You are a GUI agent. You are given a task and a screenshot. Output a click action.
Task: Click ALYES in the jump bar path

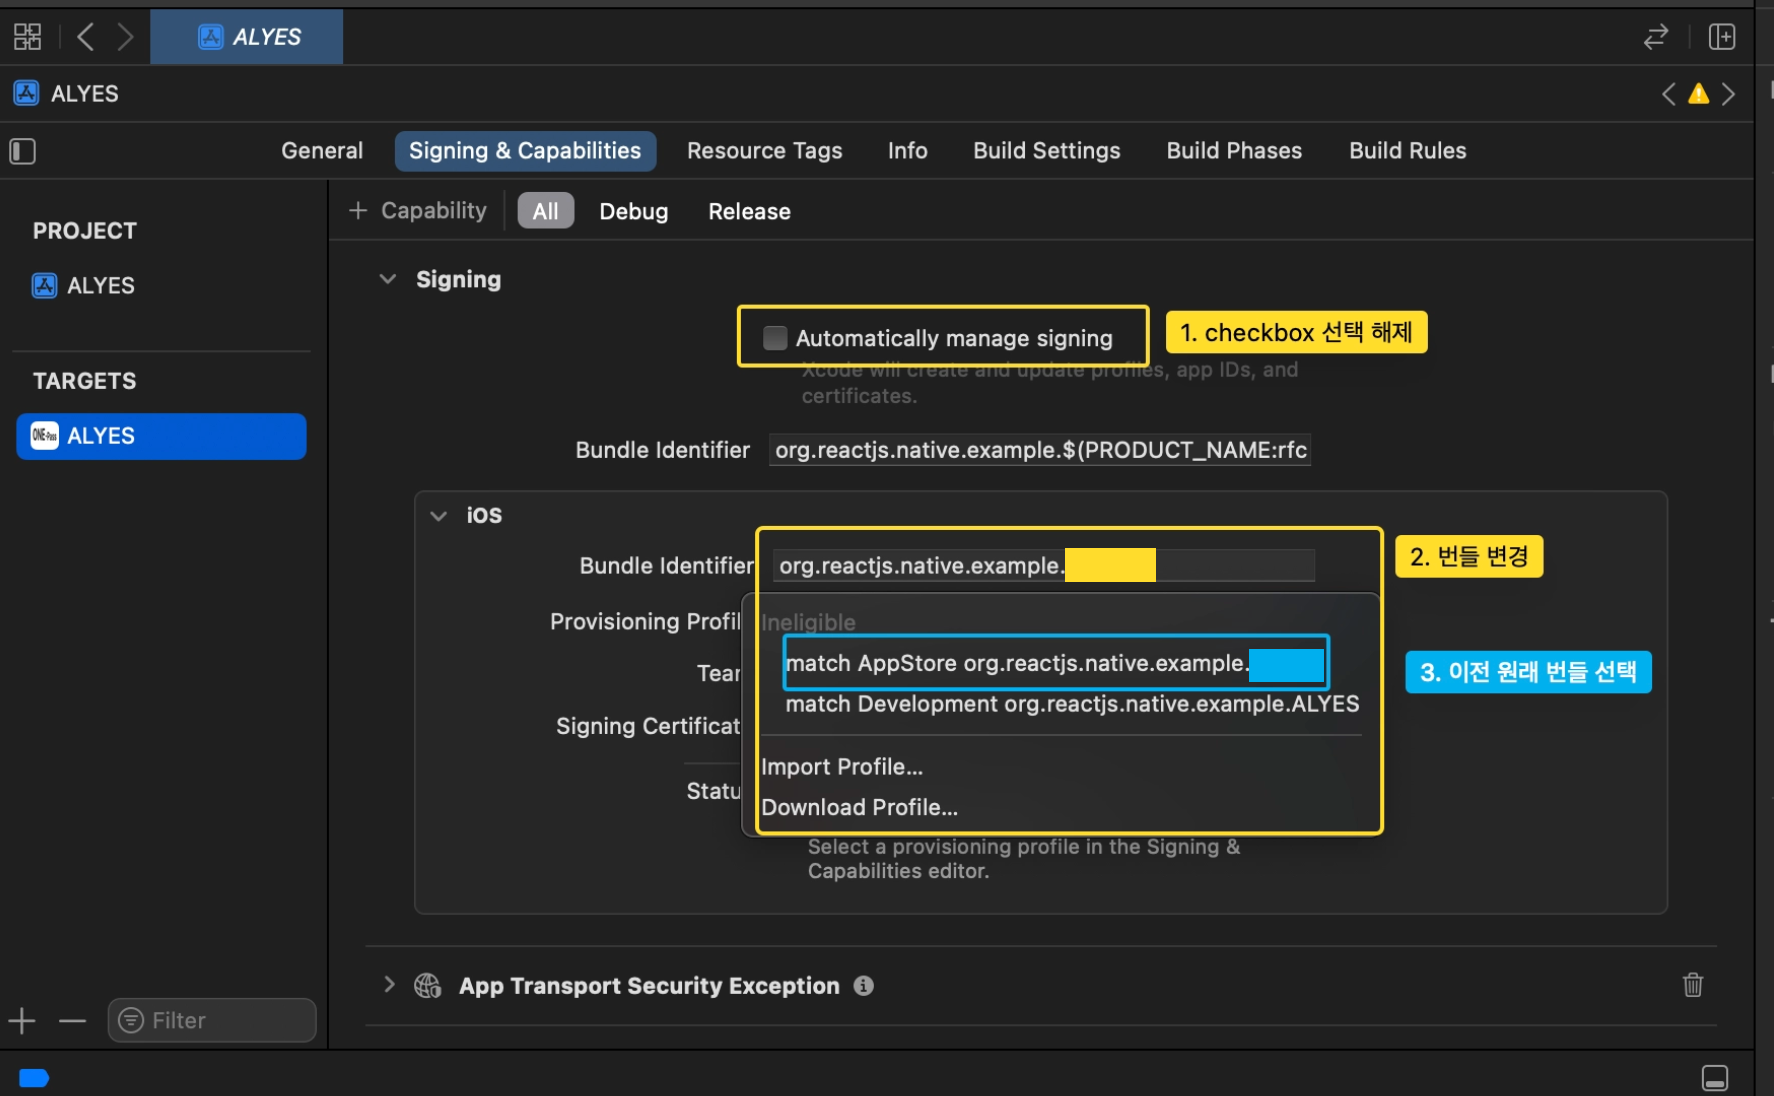coord(85,94)
